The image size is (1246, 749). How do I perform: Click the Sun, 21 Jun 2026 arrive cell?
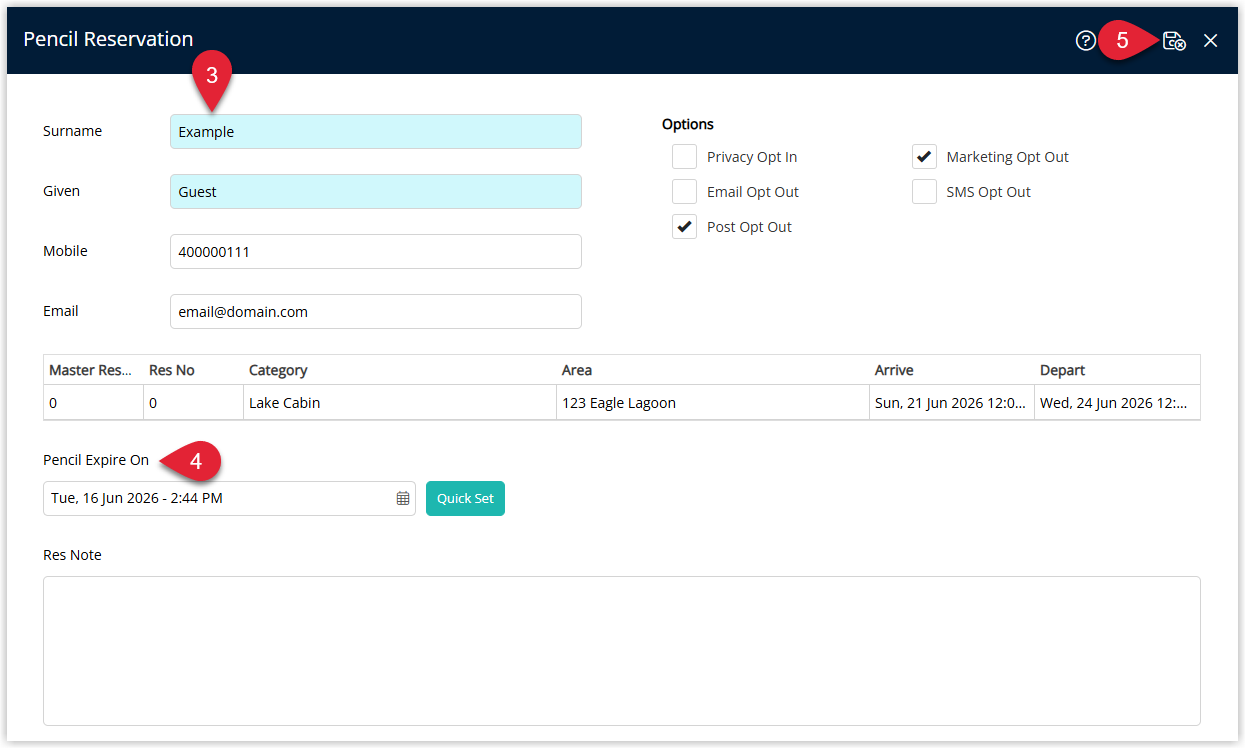click(x=952, y=403)
